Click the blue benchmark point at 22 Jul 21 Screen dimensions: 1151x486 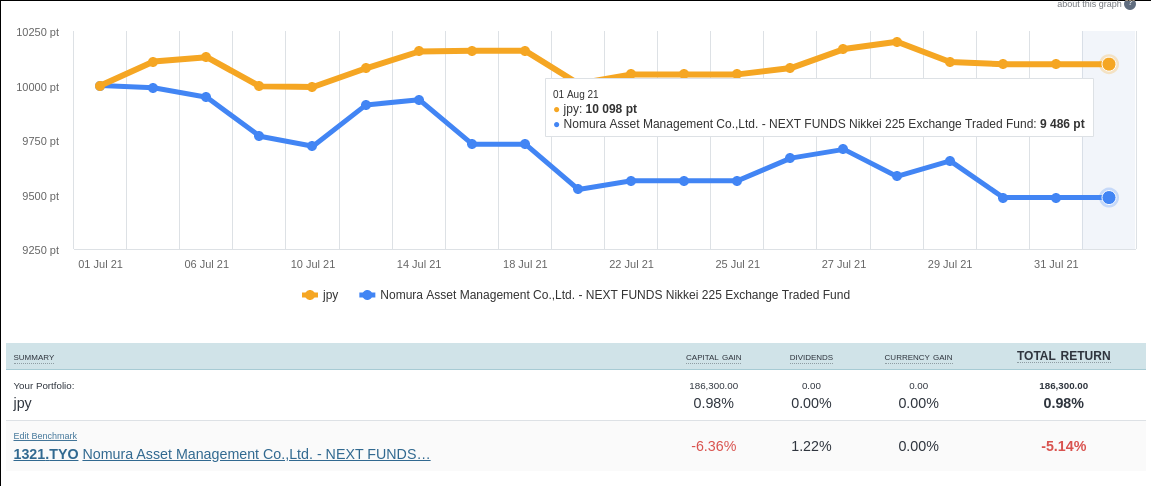click(x=631, y=181)
